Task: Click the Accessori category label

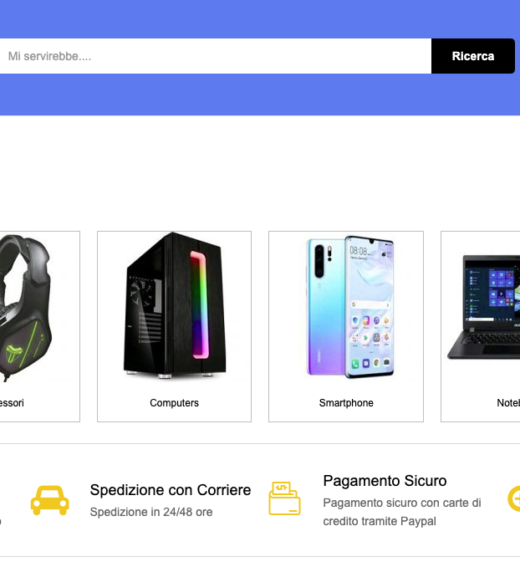Action: [x=12, y=403]
